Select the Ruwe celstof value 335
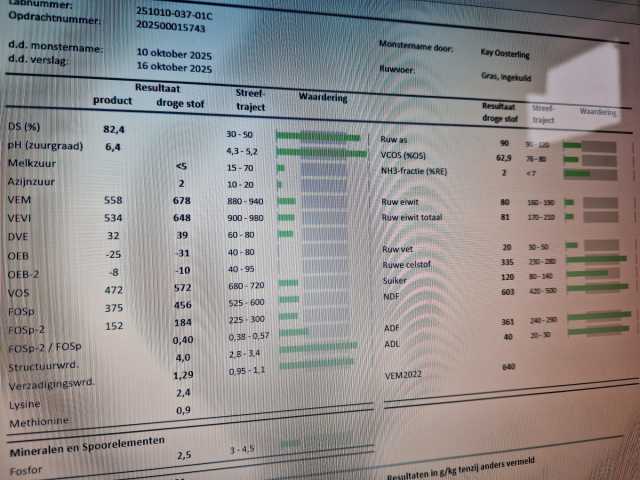The width and height of the screenshot is (640, 480). (507, 262)
